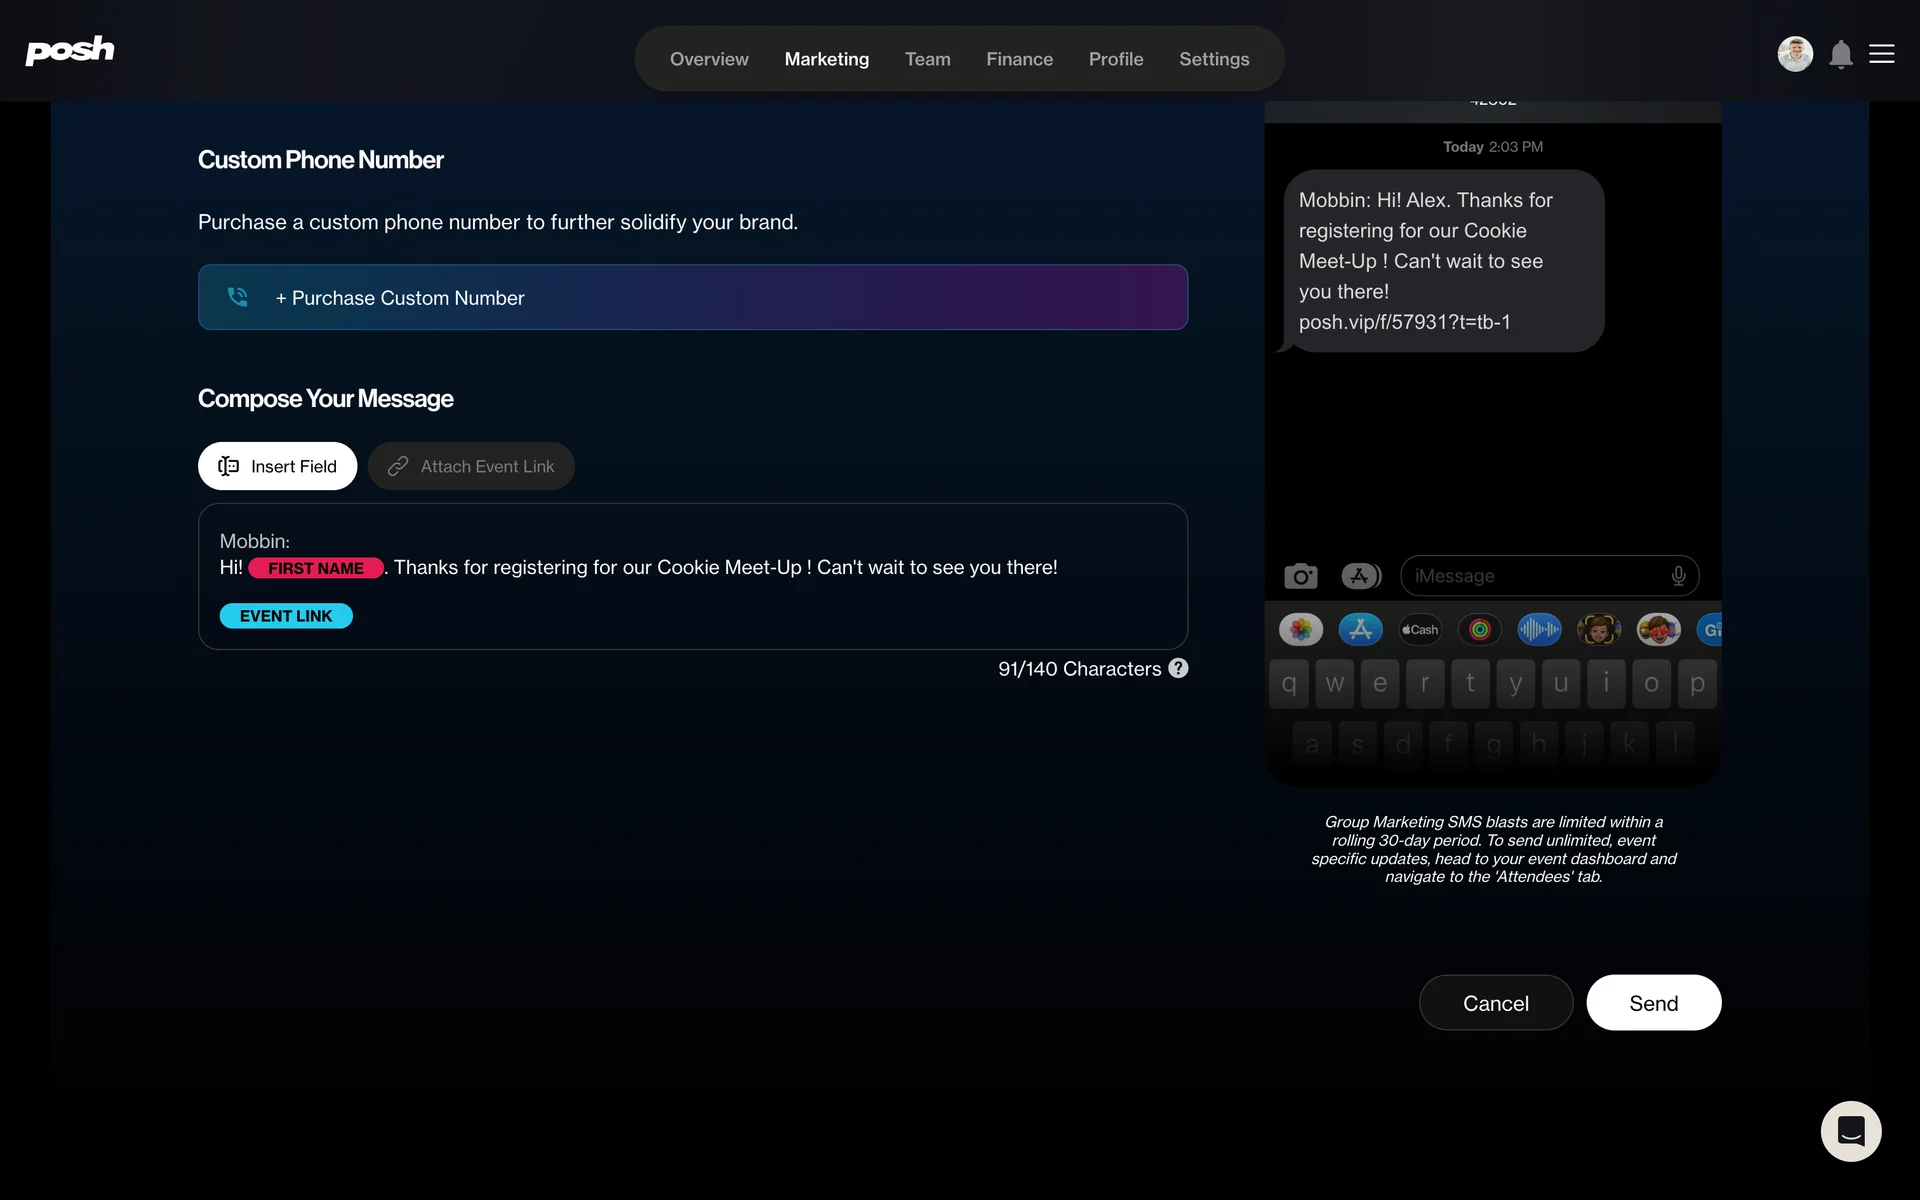Click the camera icon in phone preview

click(x=1300, y=576)
